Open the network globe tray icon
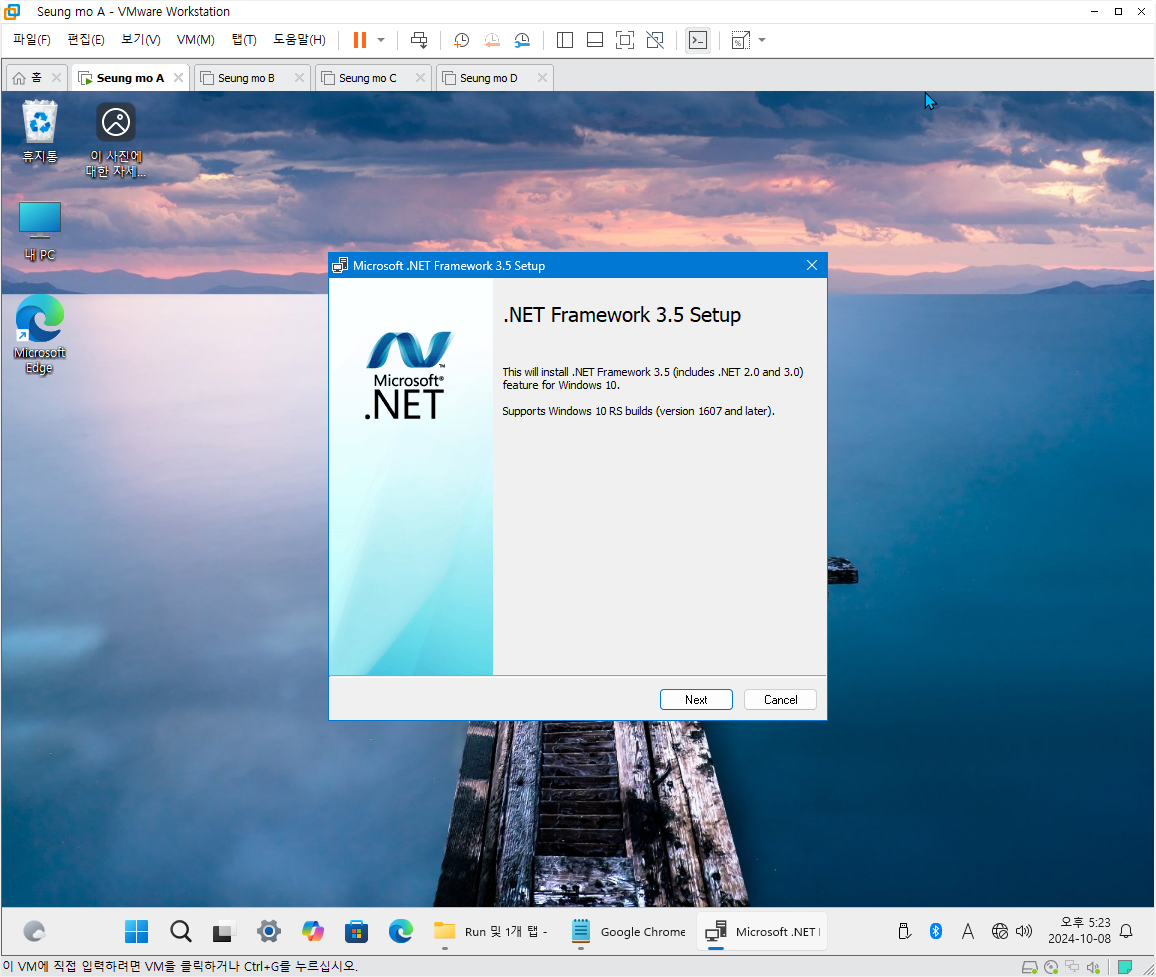Screen dimensions: 1156x977 [x=1000, y=931]
